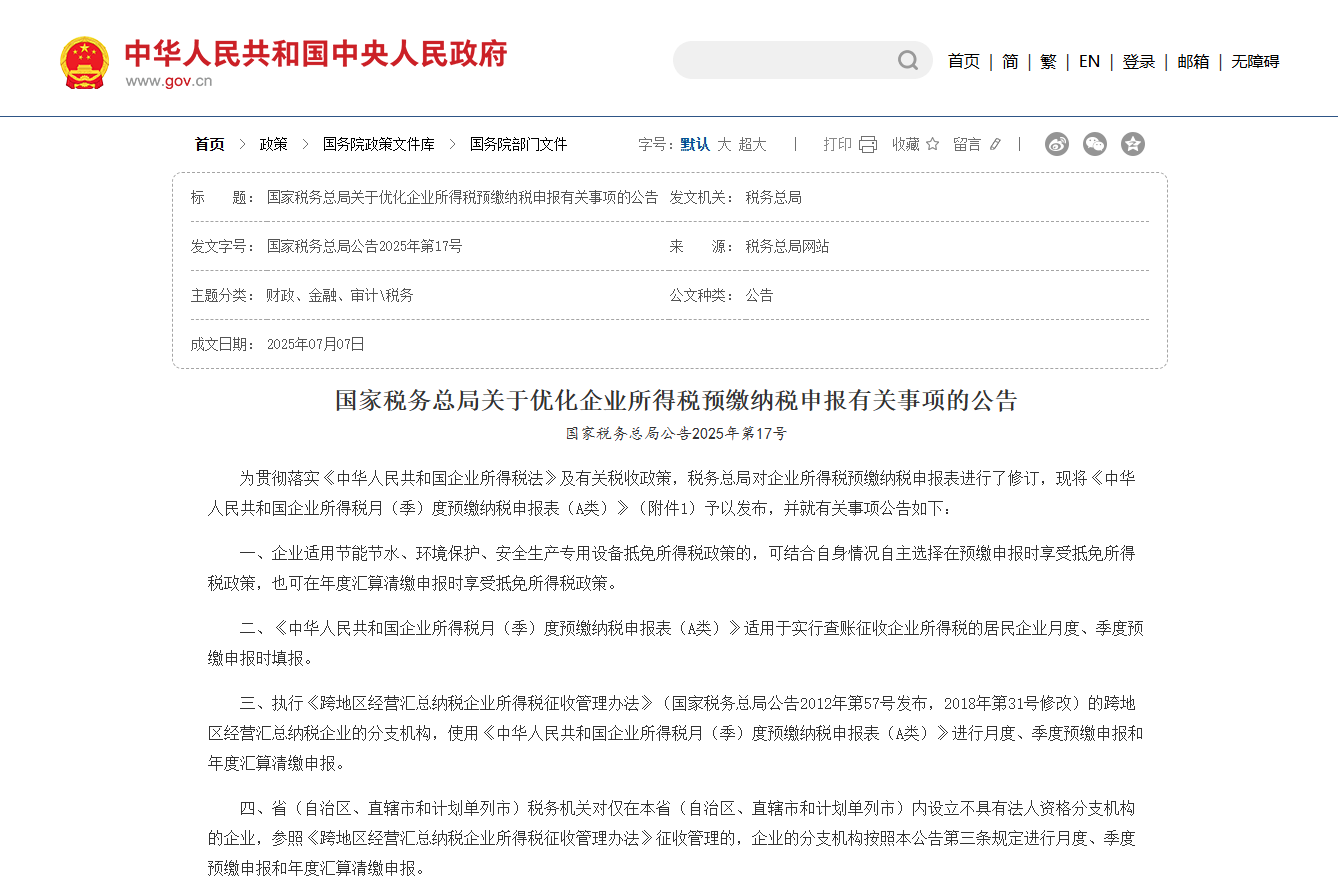
Task: Switch to traditional Chinese 繁
Action: pyautogui.click(x=1048, y=62)
